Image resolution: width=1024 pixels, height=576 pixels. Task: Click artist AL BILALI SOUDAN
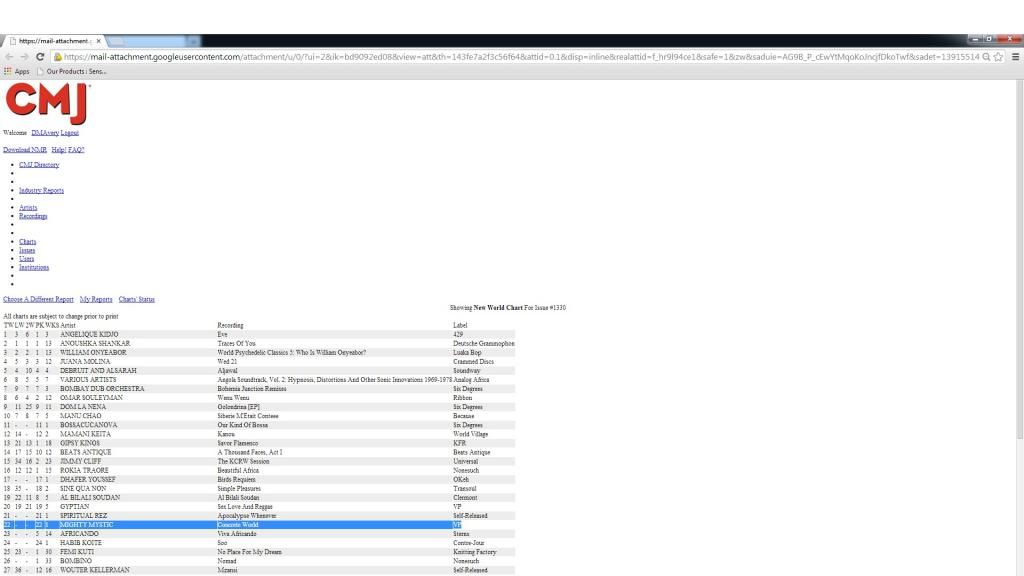(90, 498)
